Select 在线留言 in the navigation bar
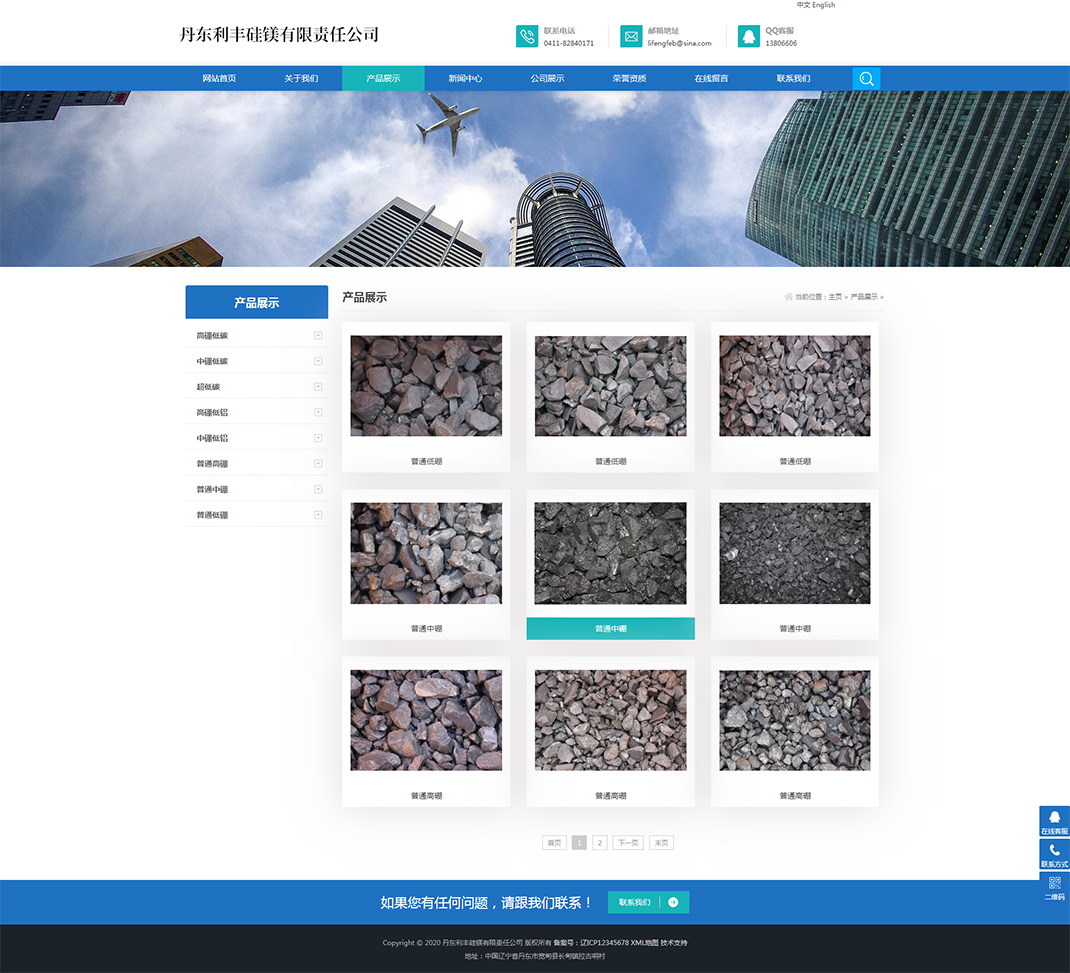 coord(711,78)
